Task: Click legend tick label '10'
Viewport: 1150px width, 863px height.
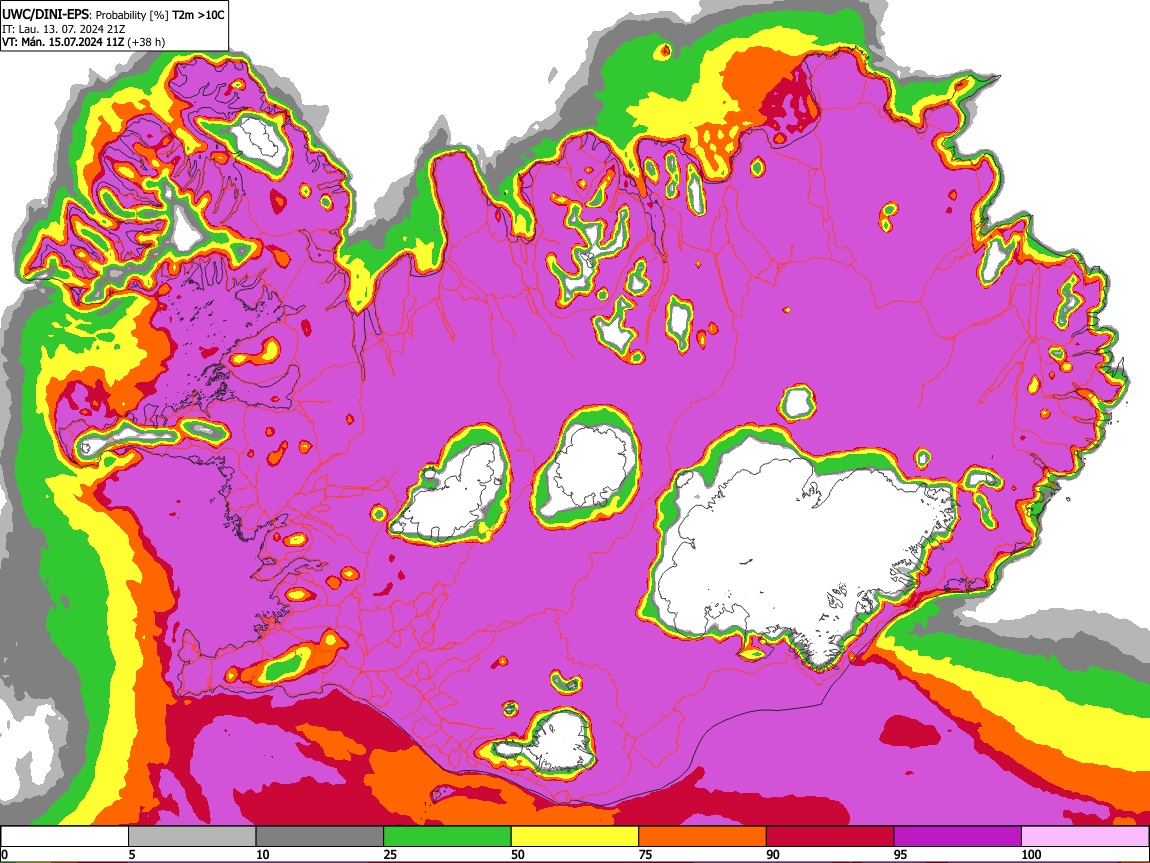Action: coord(263,854)
